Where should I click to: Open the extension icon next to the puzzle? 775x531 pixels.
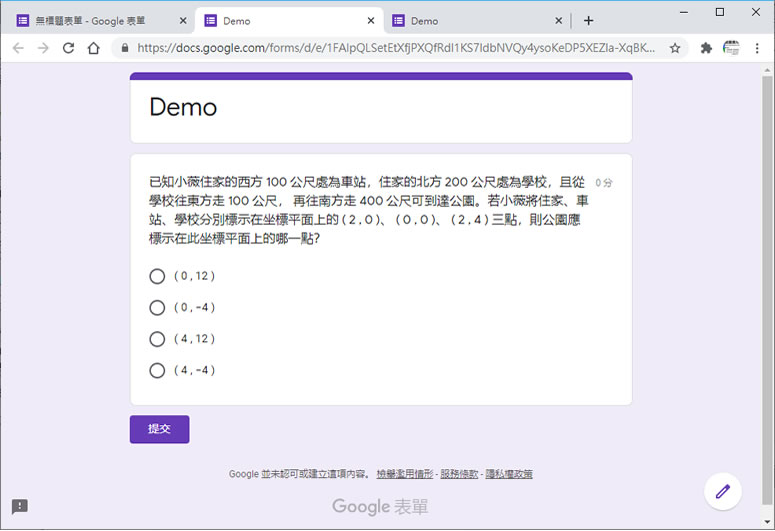click(x=731, y=48)
